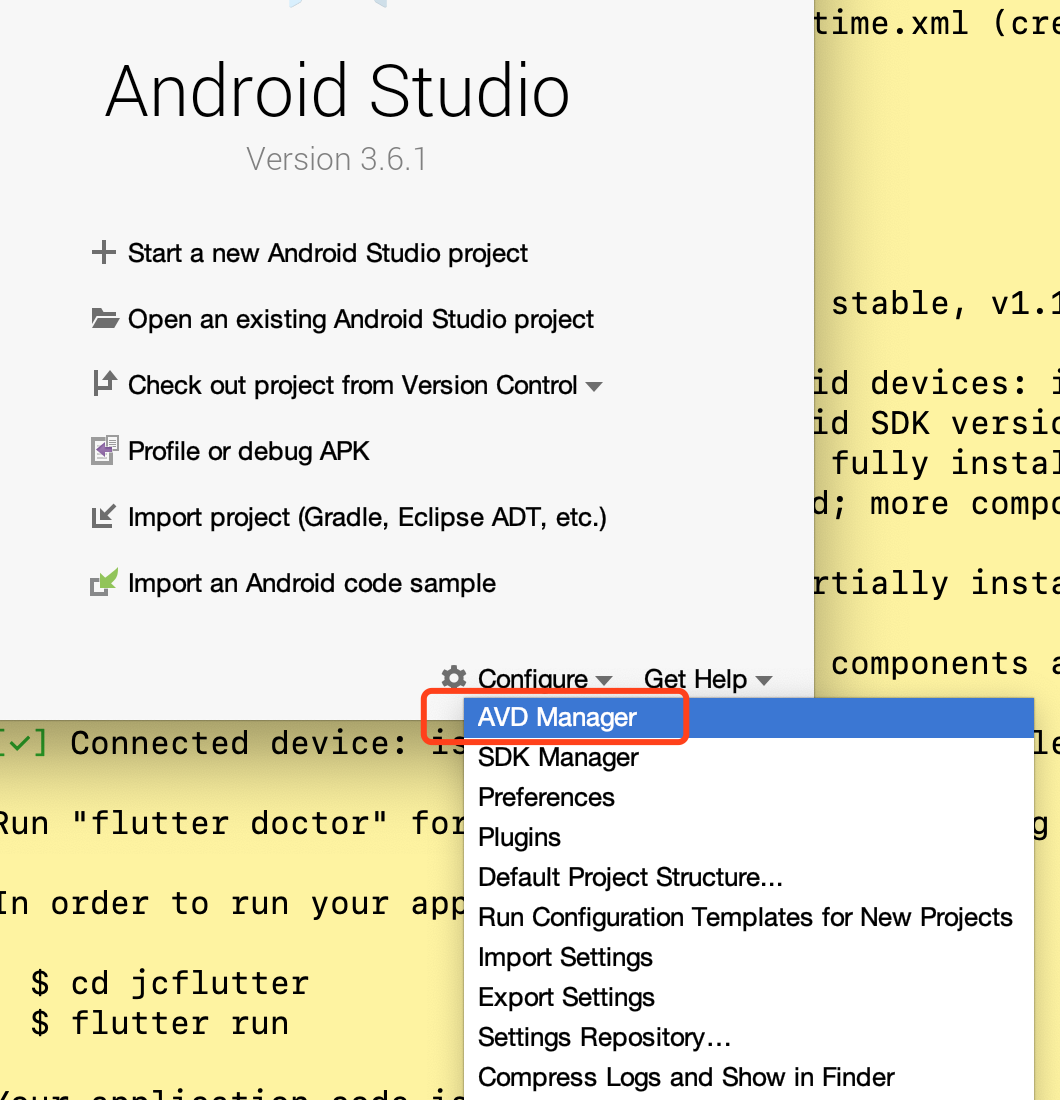Click the 'Android Studio' title text
Image resolution: width=1060 pixels, height=1100 pixels.
[x=337, y=91]
